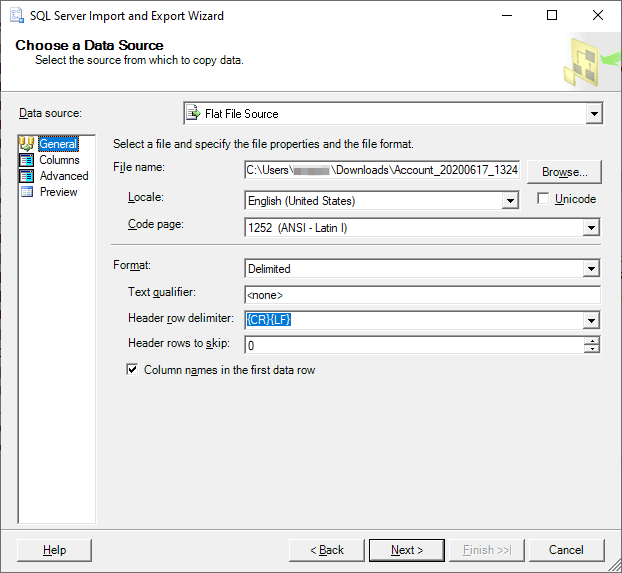This screenshot has height=573, width=622.
Task: Click the General page icon in sidebar
Action: pyautogui.click(x=27, y=144)
